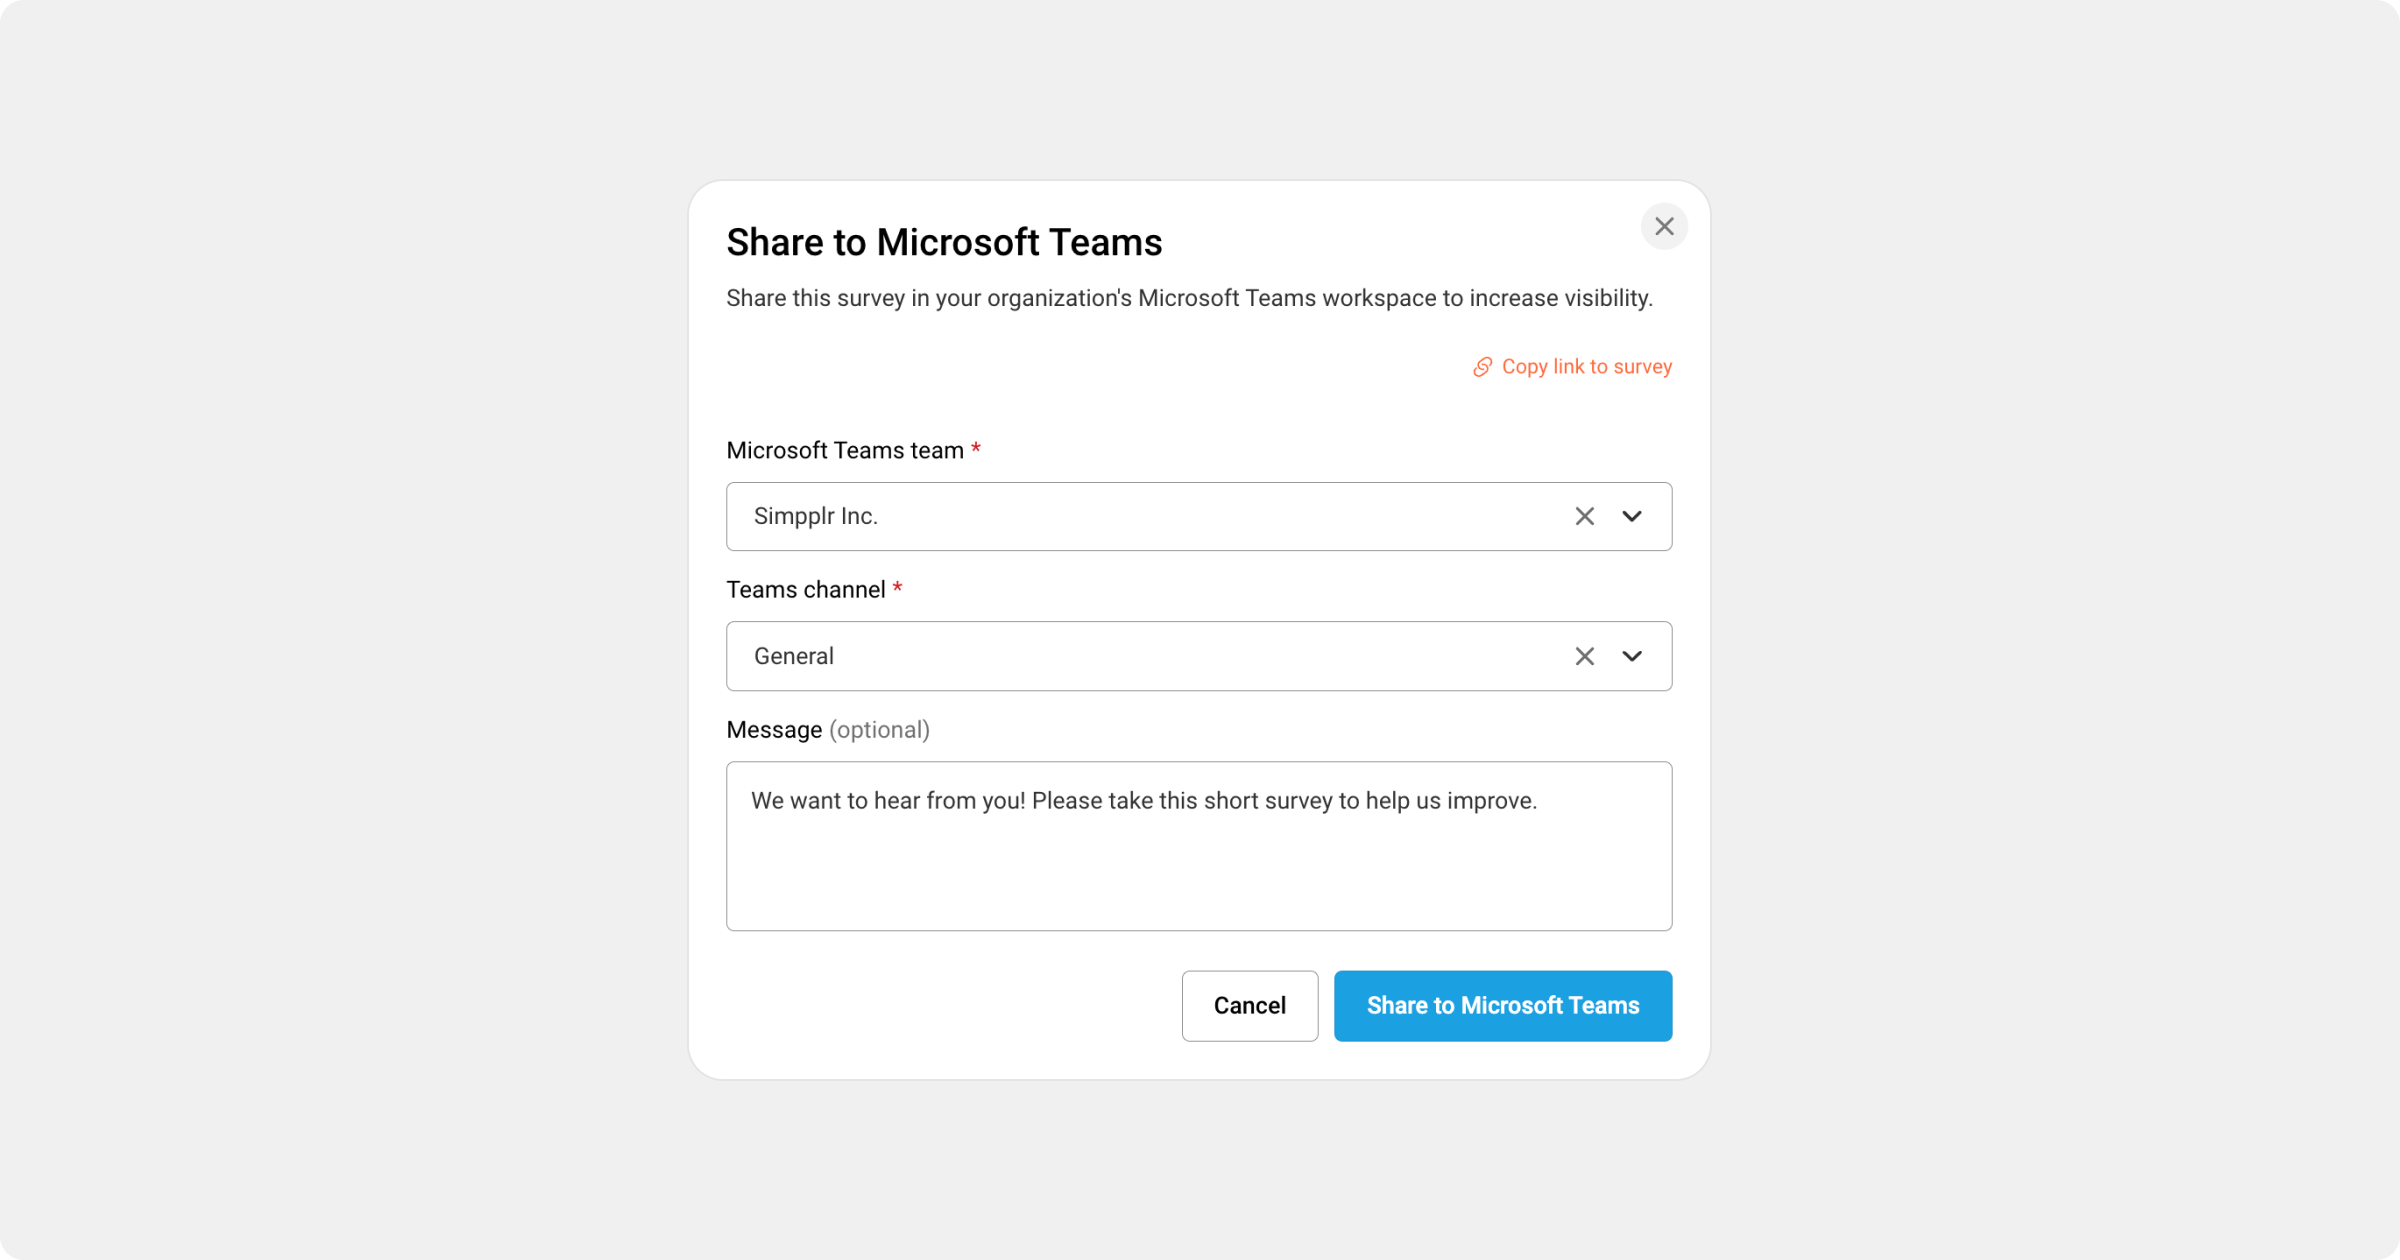2400x1260 pixels.
Task: Expand the Microsoft Teams team dropdown arrow
Action: point(1632,516)
